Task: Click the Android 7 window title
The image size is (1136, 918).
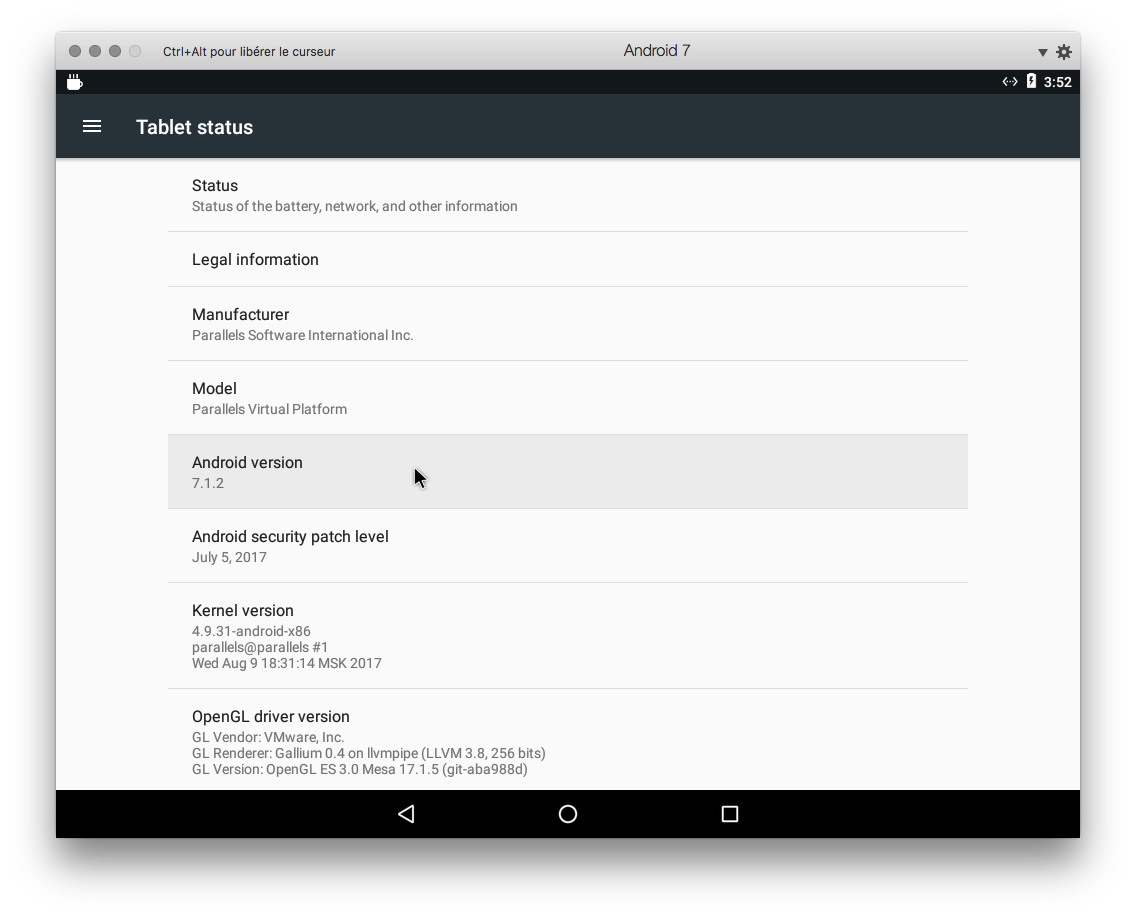Action: (x=656, y=51)
